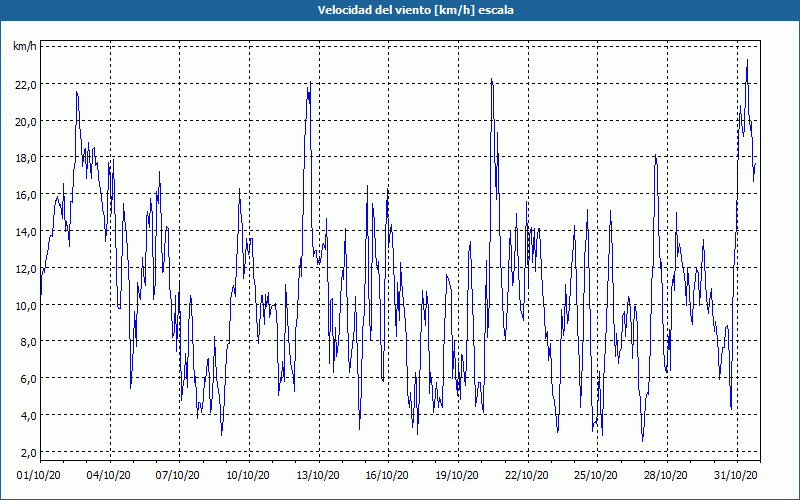Click the '22/10/20' date label
Image resolution: width=800 pixels, height=500 pixels.
(527, 475)
